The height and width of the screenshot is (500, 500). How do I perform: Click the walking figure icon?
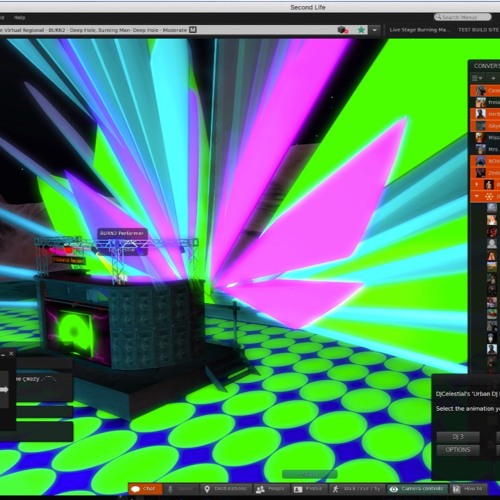336,489
